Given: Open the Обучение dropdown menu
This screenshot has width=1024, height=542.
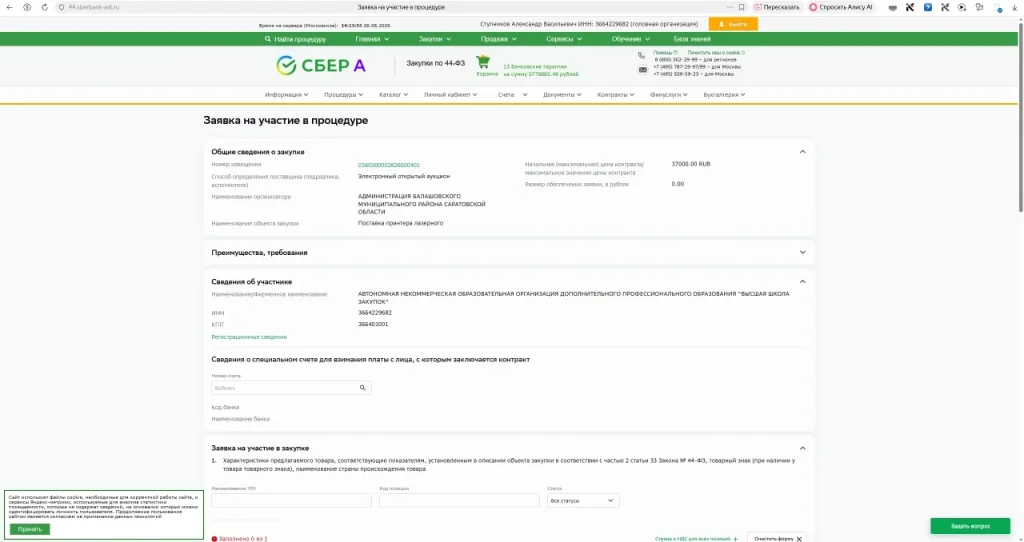Looking at the screenshot, I should 630,39.
